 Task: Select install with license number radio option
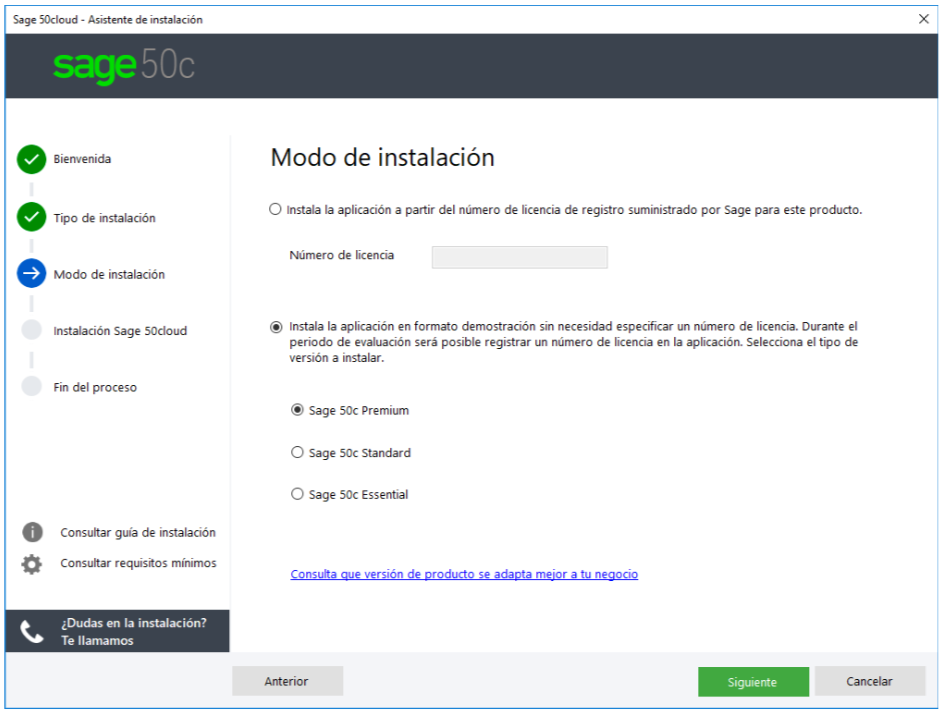pyautogui.click(x=275, y=209)
